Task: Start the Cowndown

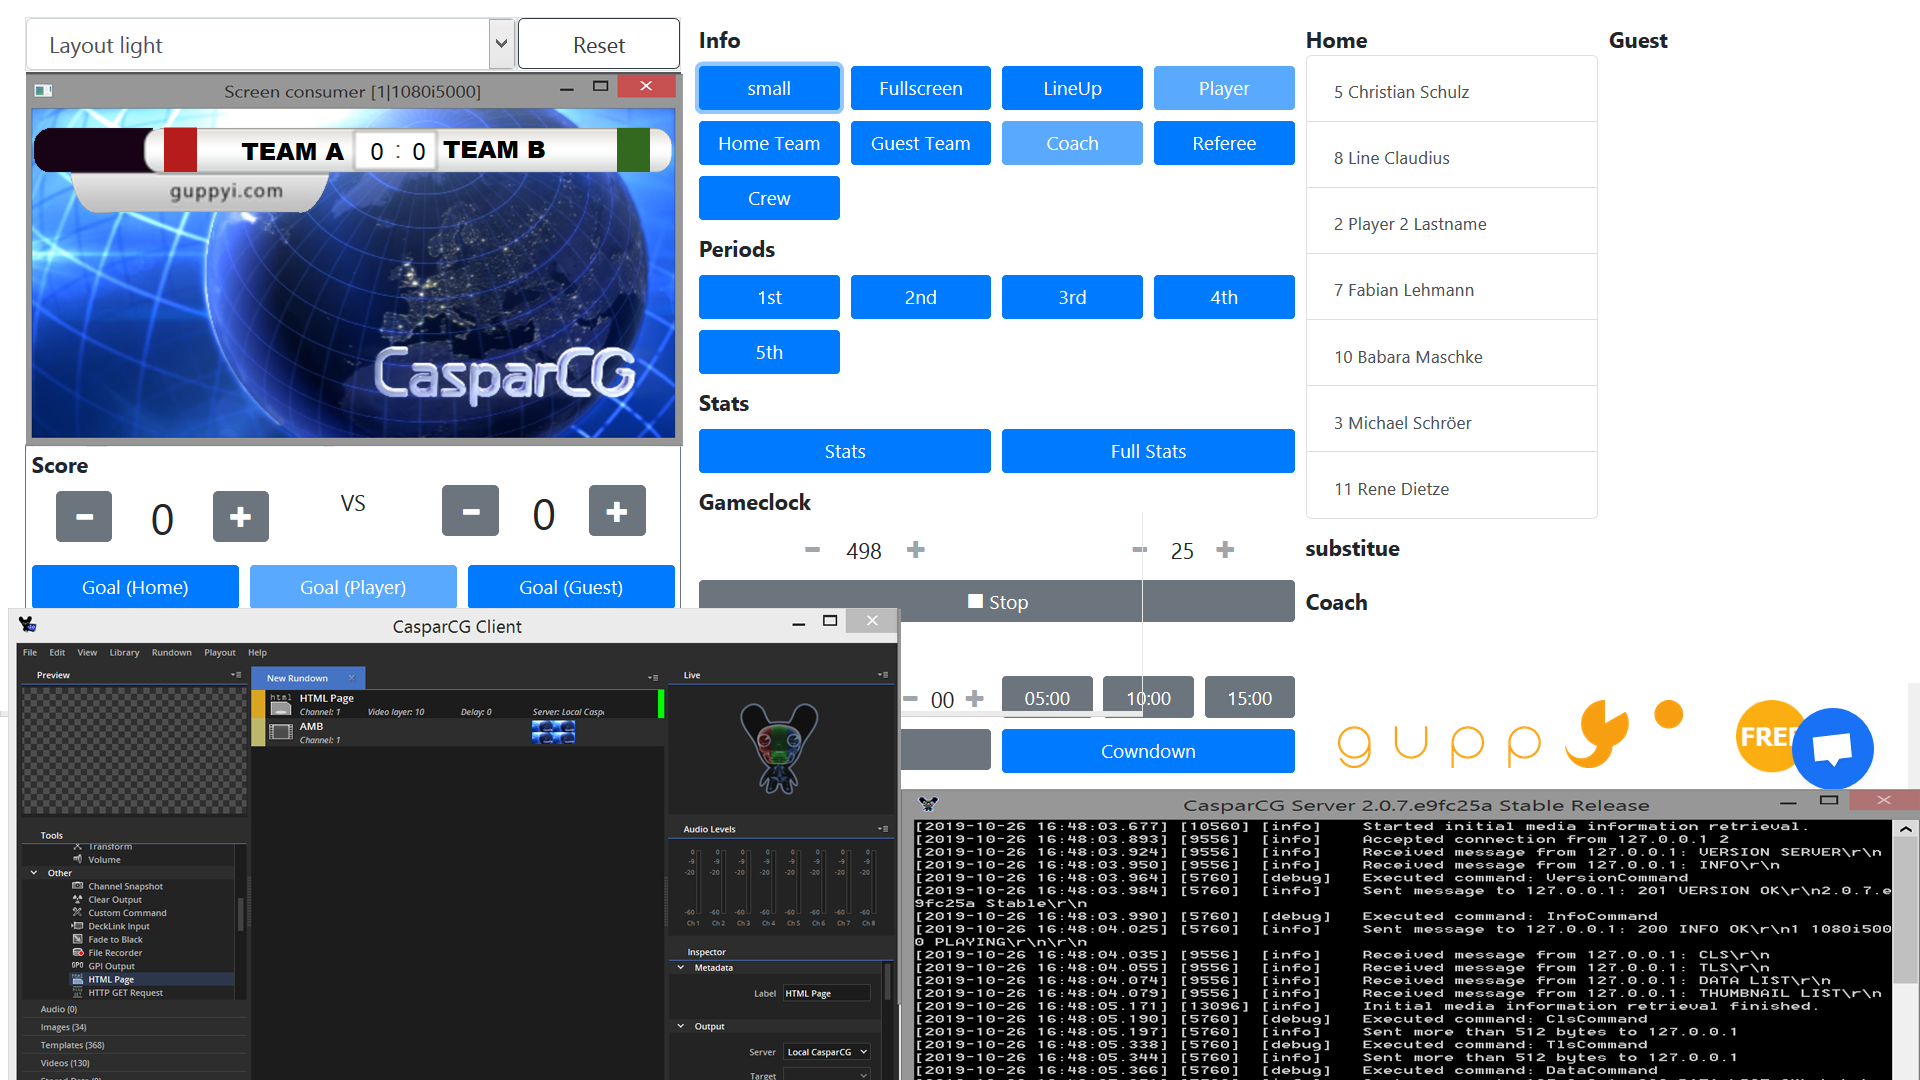Action: [x=1148, y=751]
